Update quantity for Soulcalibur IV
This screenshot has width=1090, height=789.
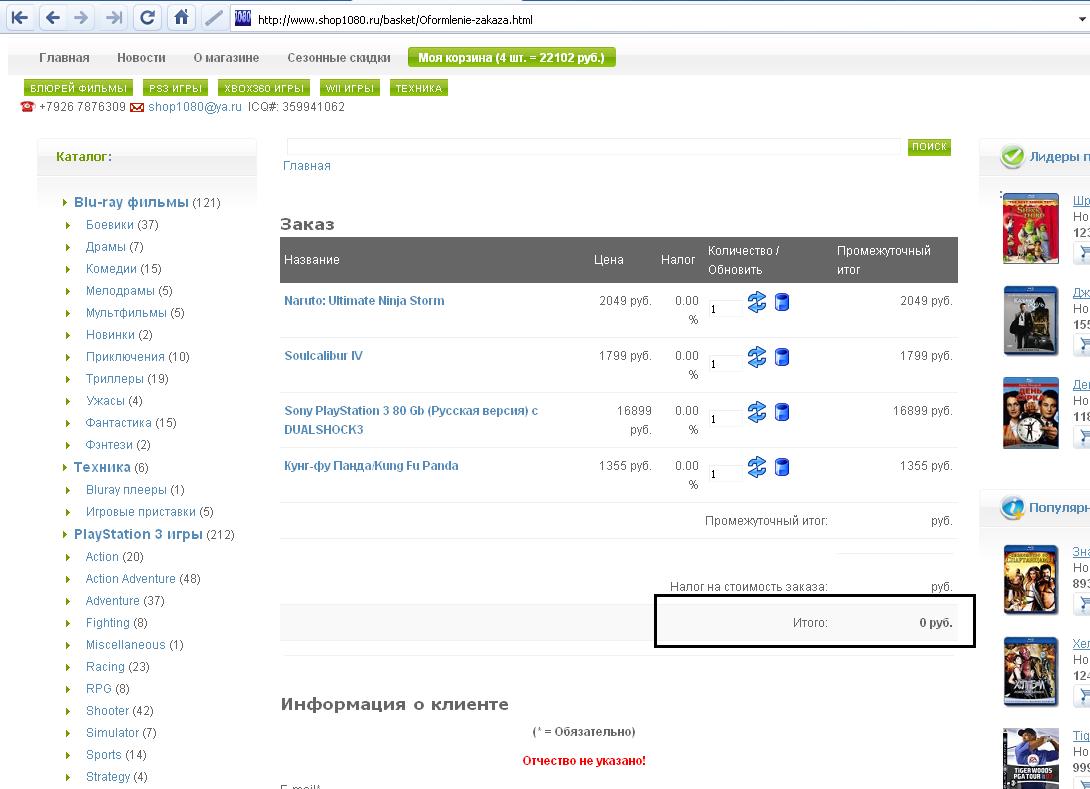point(756,357)
